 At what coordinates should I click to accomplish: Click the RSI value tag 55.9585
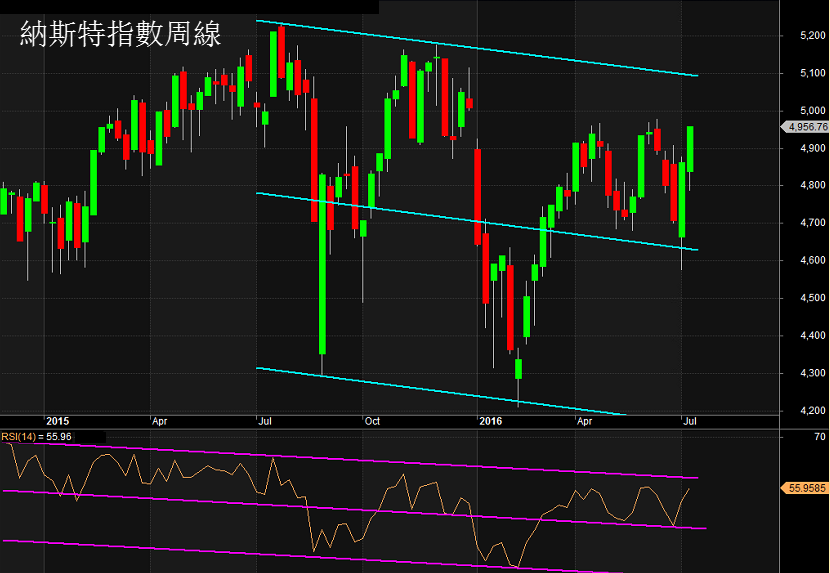[804, 488]
